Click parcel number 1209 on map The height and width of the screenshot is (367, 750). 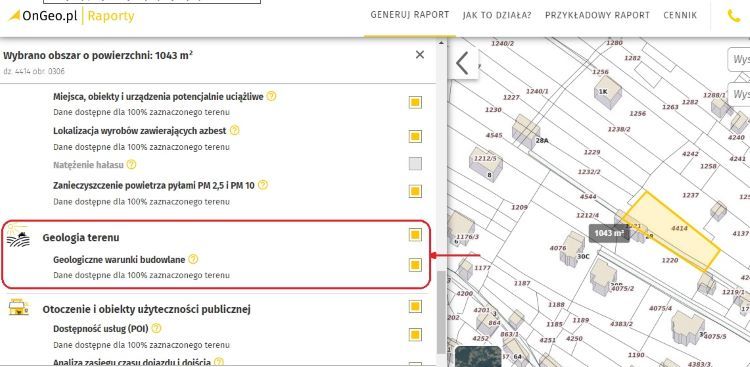[x=519, y=208]
